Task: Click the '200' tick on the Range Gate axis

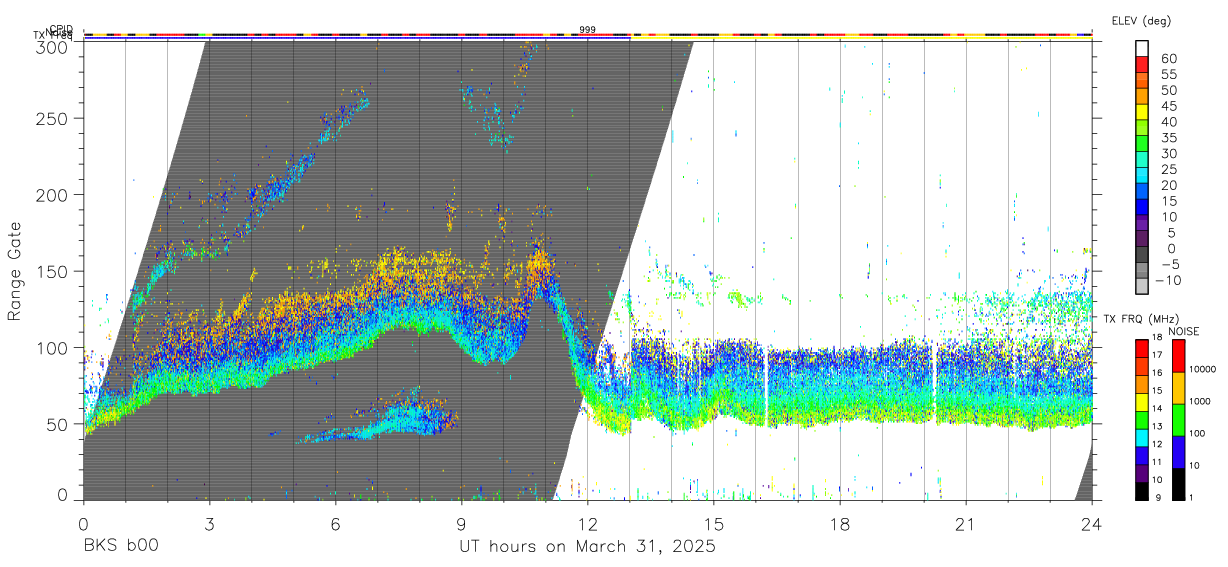Action: pyautogui.click(x=50, y=194)
